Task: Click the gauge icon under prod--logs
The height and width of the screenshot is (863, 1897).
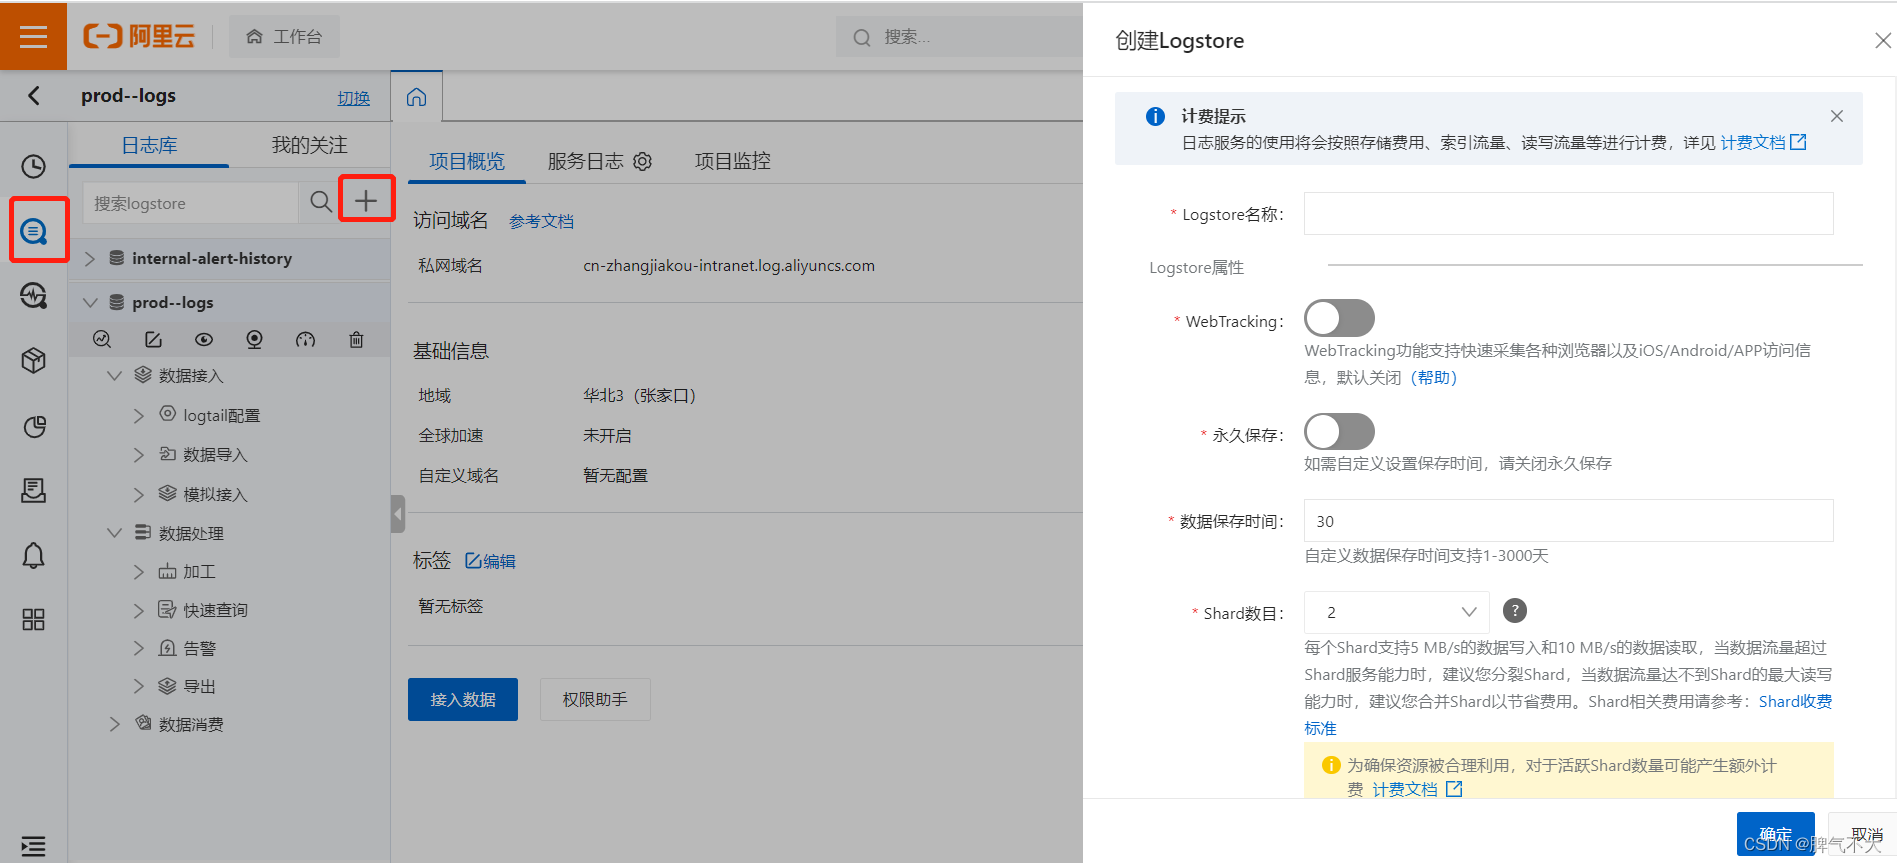Action: tap(306, 339)
